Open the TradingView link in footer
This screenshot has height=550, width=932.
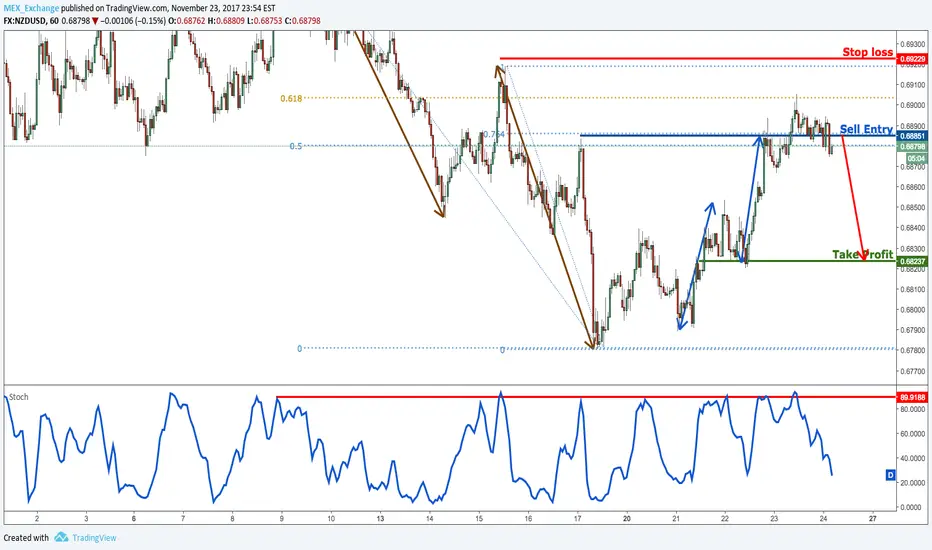(x=95, y=538)
